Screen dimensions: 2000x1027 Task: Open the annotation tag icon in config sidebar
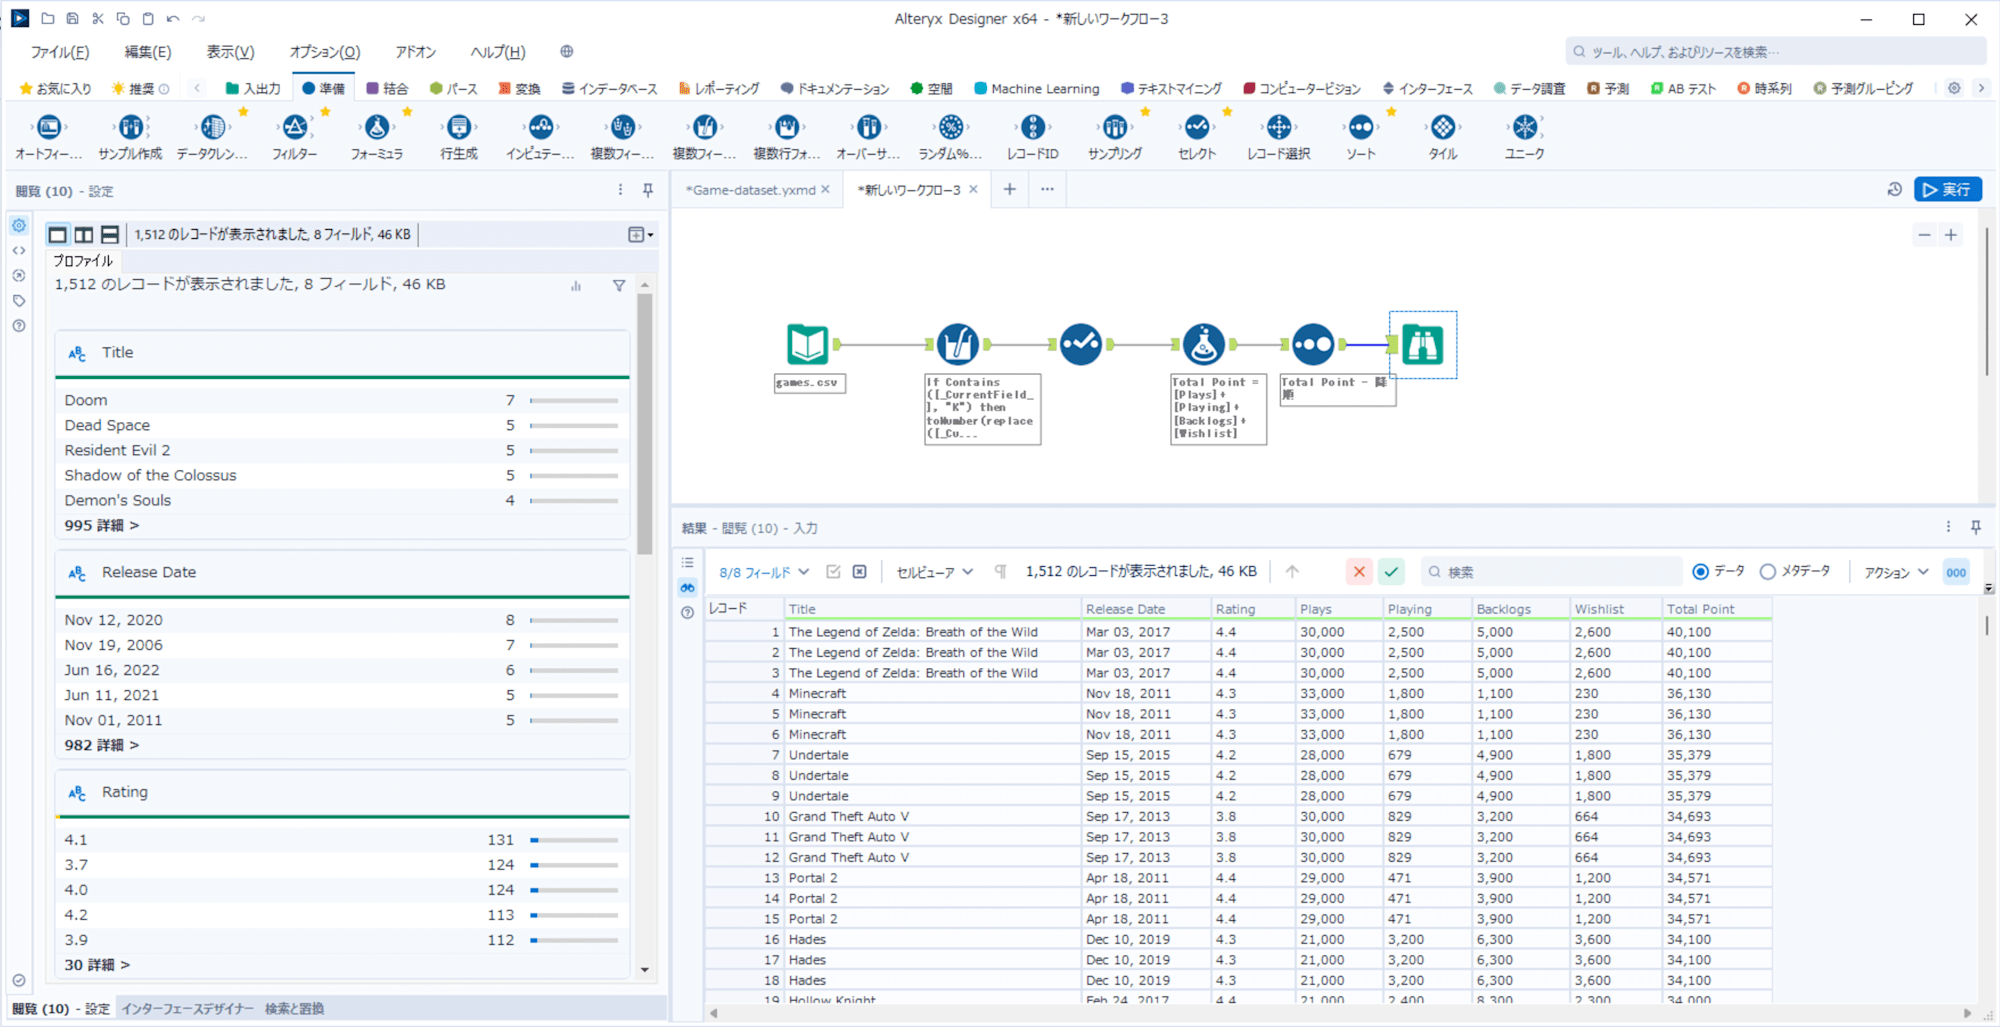pos(19,300)
